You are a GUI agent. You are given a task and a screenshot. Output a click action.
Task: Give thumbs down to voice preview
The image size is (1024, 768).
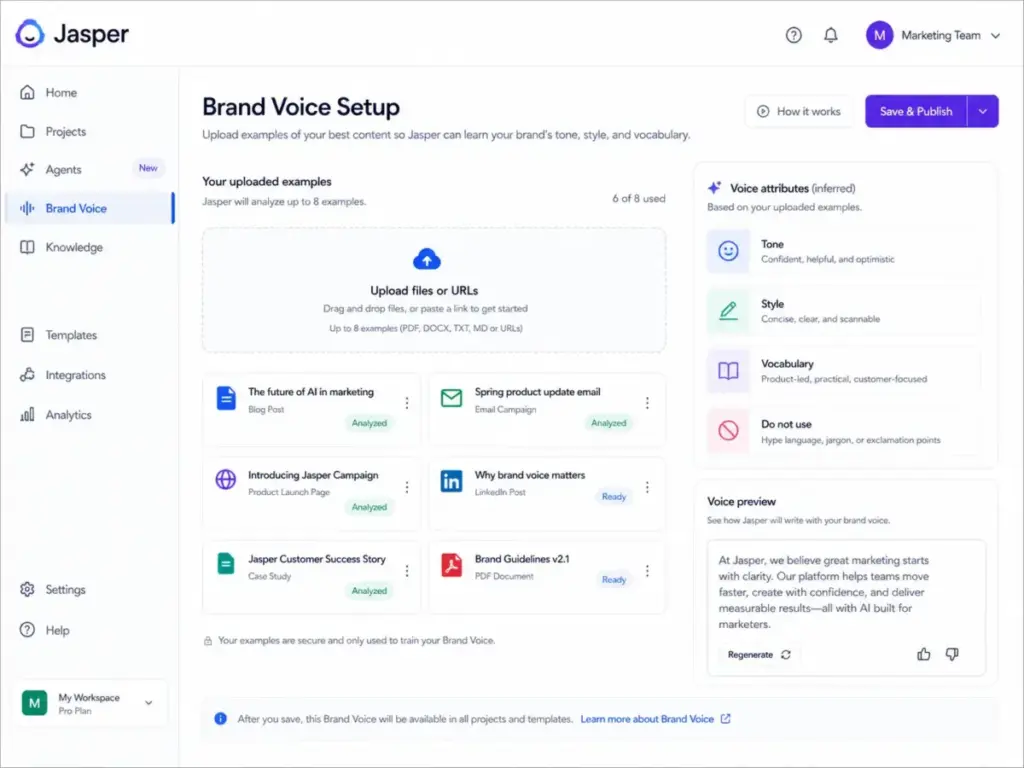coord(952,654)
